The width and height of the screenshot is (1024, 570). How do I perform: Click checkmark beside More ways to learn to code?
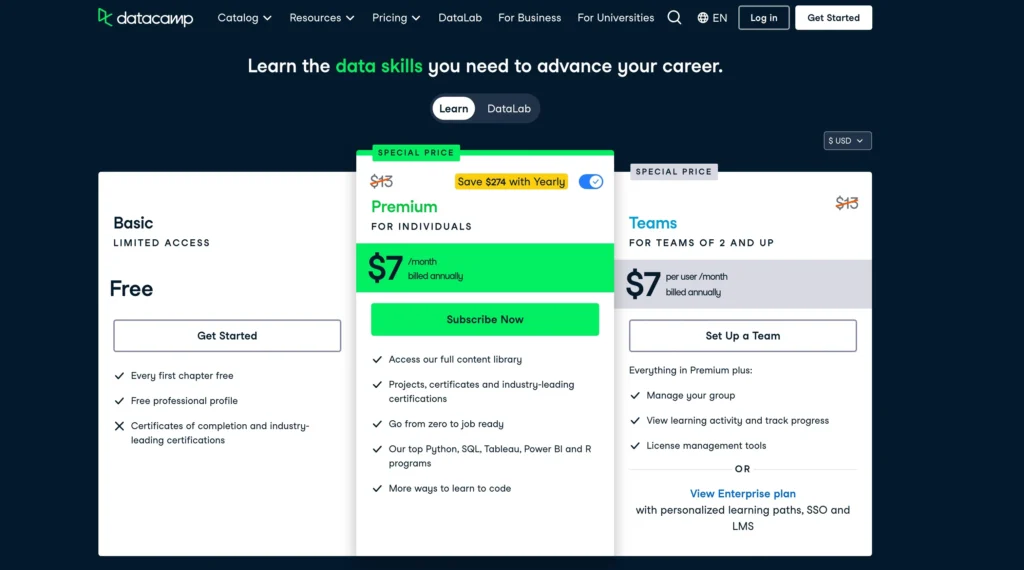tap(377, 488)
